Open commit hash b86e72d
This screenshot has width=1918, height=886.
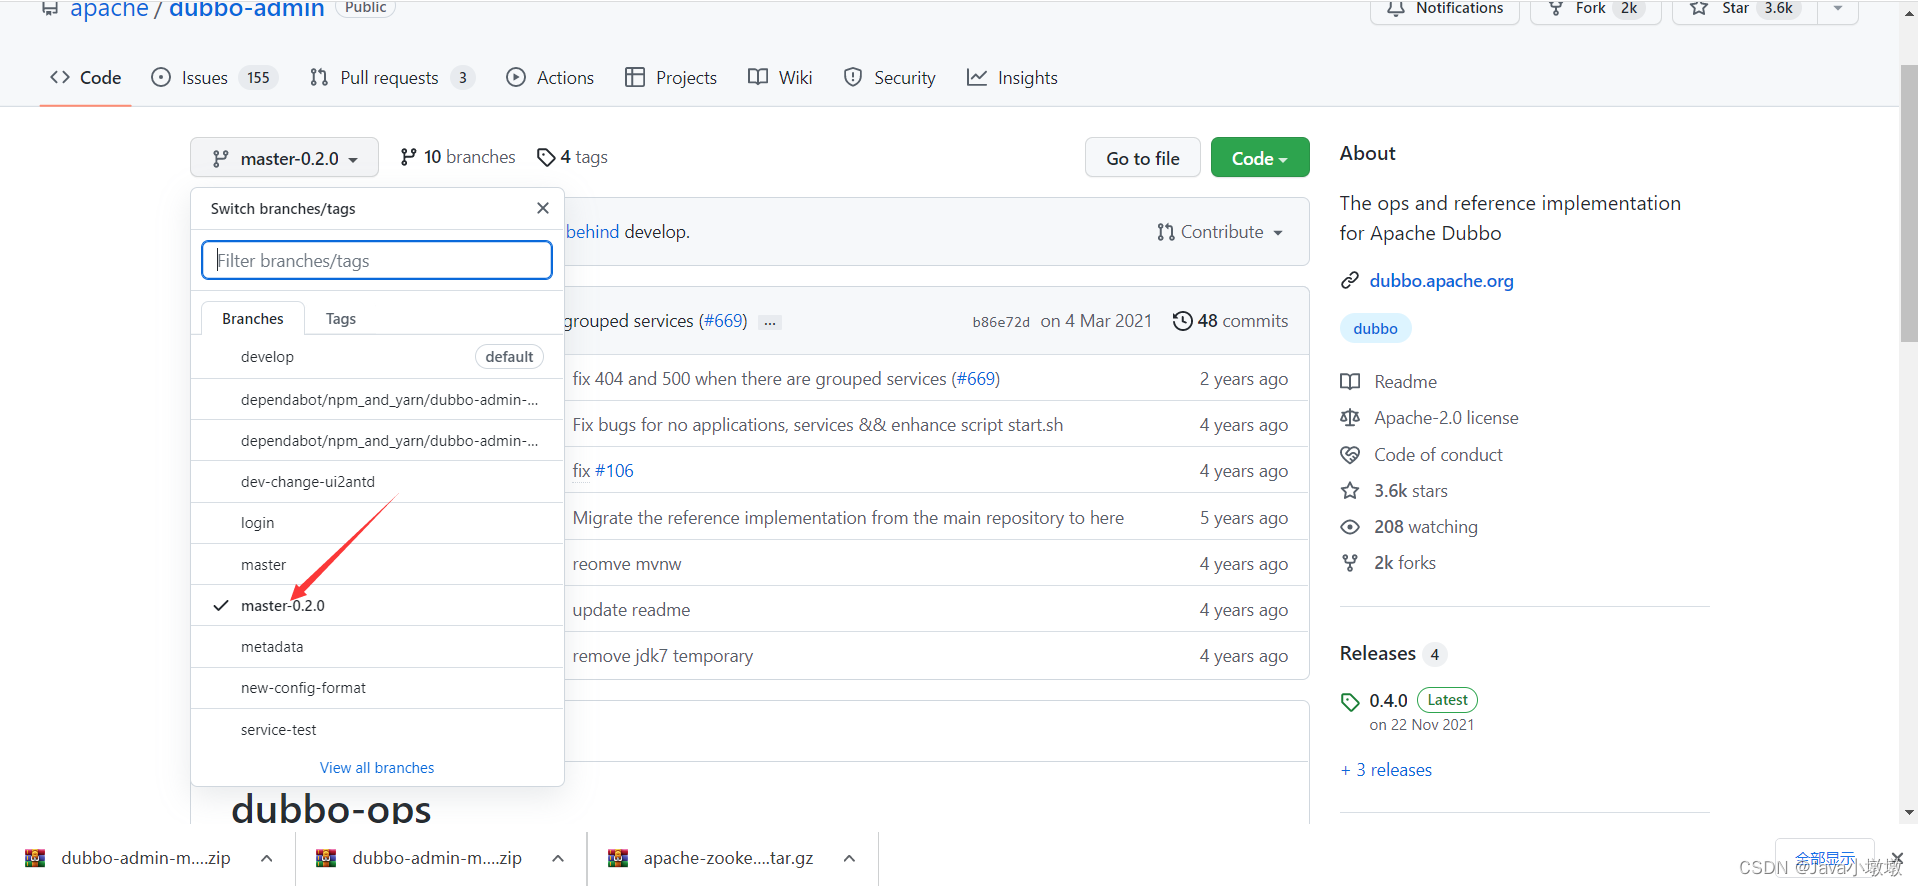1001,322
